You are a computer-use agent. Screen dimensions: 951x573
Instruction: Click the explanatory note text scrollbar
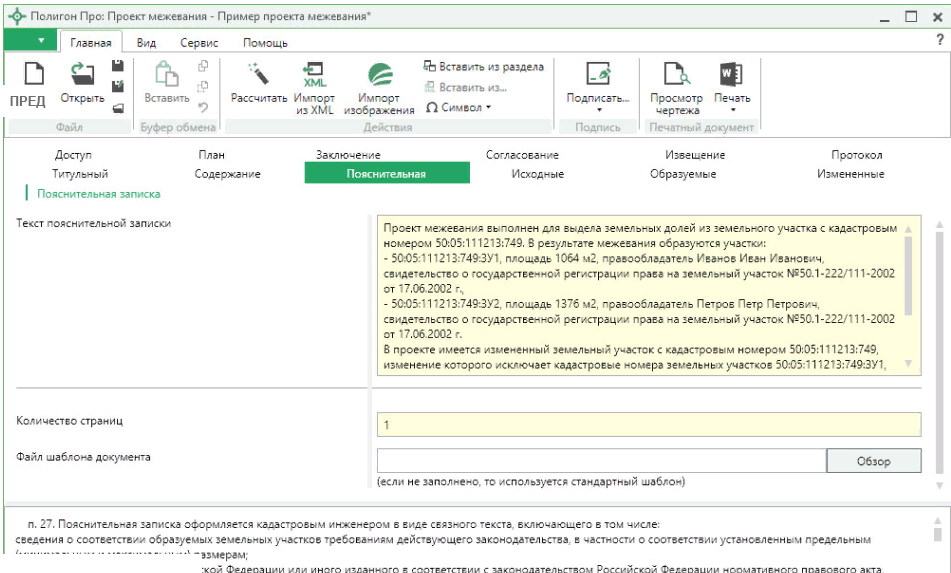[x=908, y=275]
